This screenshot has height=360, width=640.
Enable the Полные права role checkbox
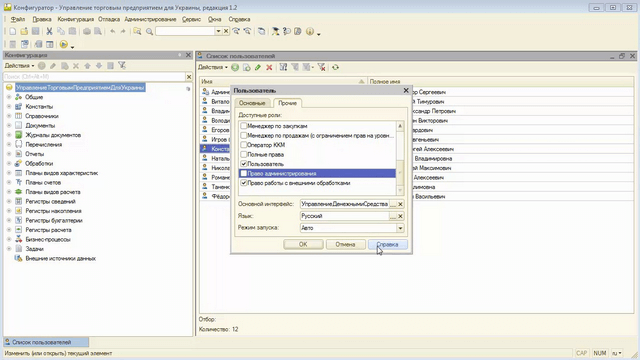[244, 154]
